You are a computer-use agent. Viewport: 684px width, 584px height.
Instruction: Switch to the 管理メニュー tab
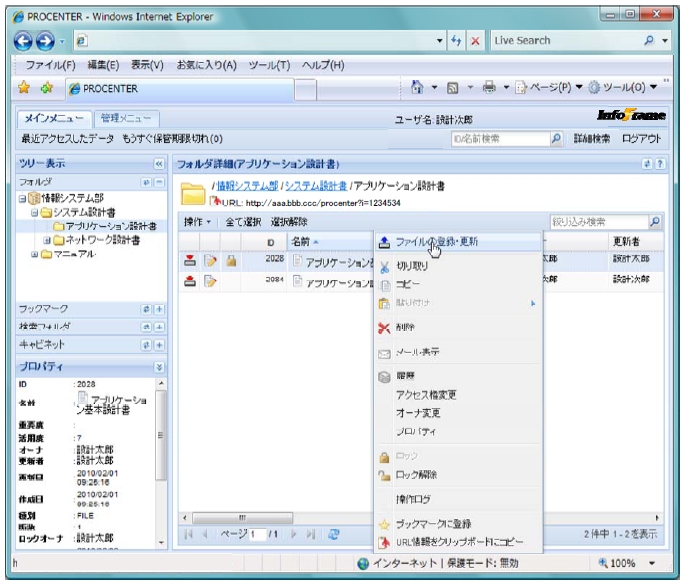126,118
